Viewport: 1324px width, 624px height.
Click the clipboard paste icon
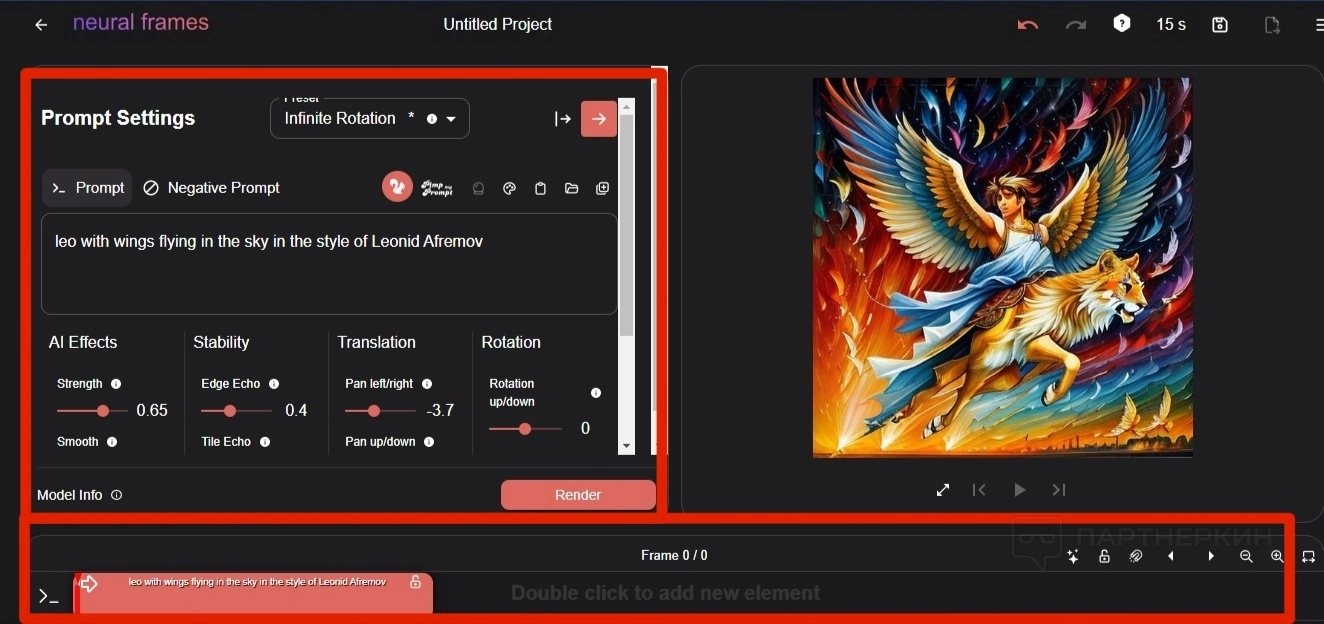[540, 188]
